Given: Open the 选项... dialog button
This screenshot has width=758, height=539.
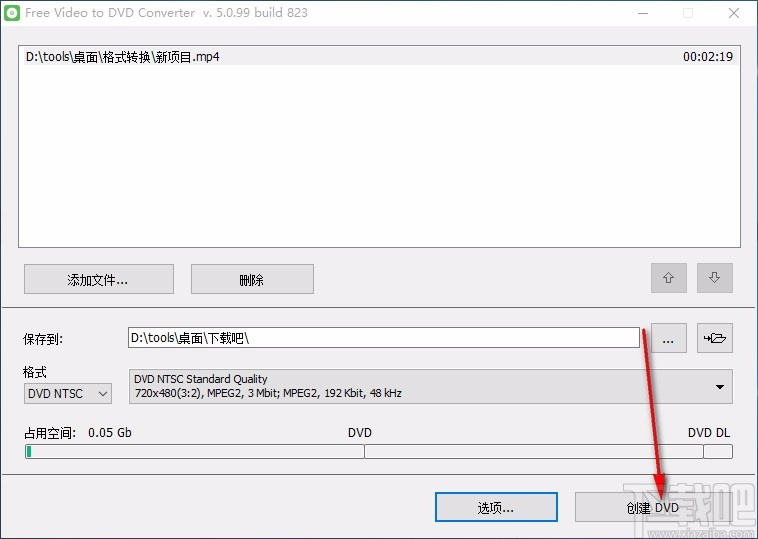Looking at the screenshot, I should pyautogui.click(x=496, y=507).
